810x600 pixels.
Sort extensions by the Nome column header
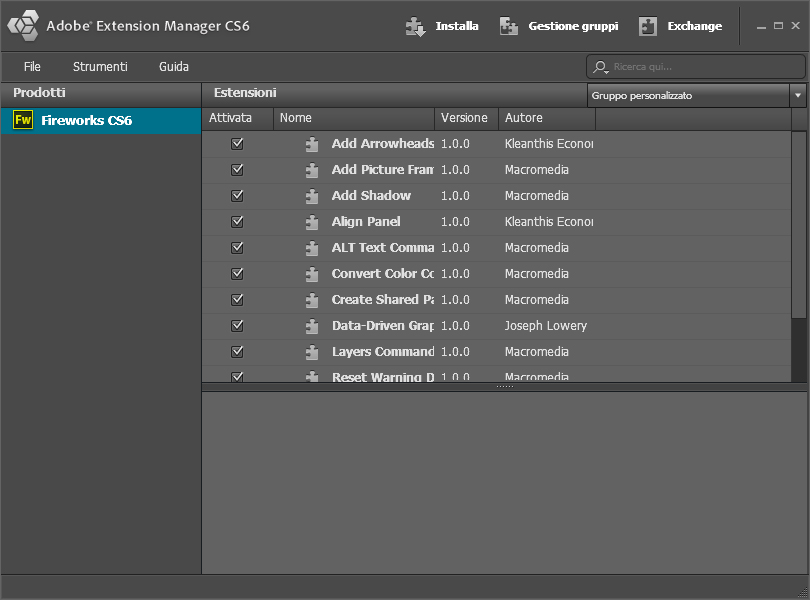tap(353, 118)
